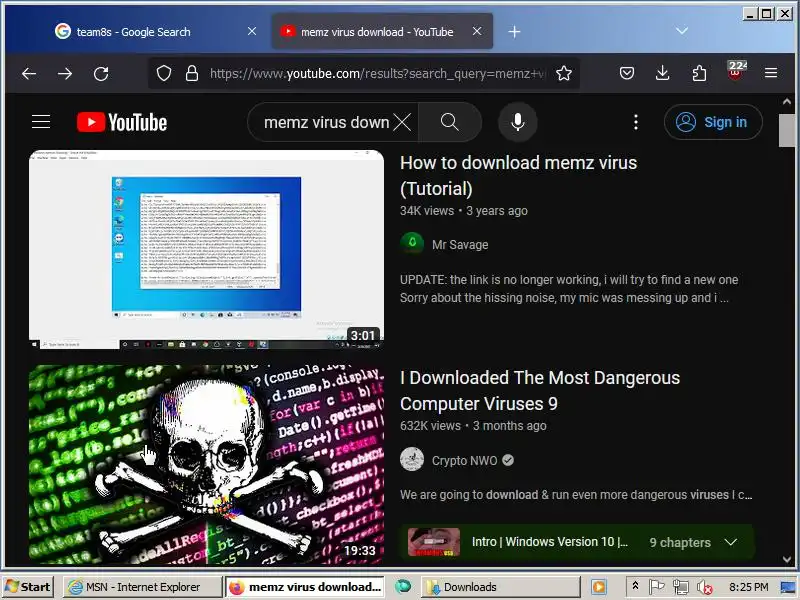The width and height of the screenshot is (800, 600).
Task: Click the Show desktop tray icon
Action: (788, 587)
